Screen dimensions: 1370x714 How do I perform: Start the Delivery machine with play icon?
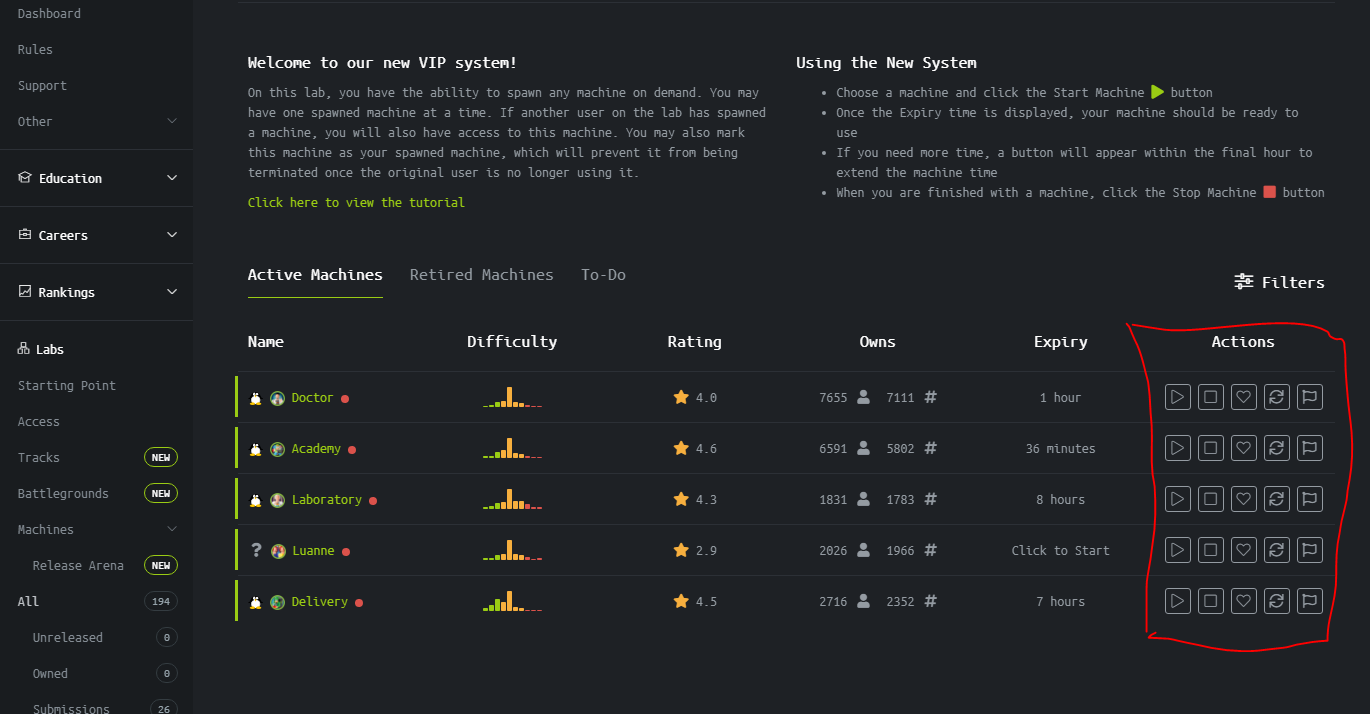coord(1177,601)
